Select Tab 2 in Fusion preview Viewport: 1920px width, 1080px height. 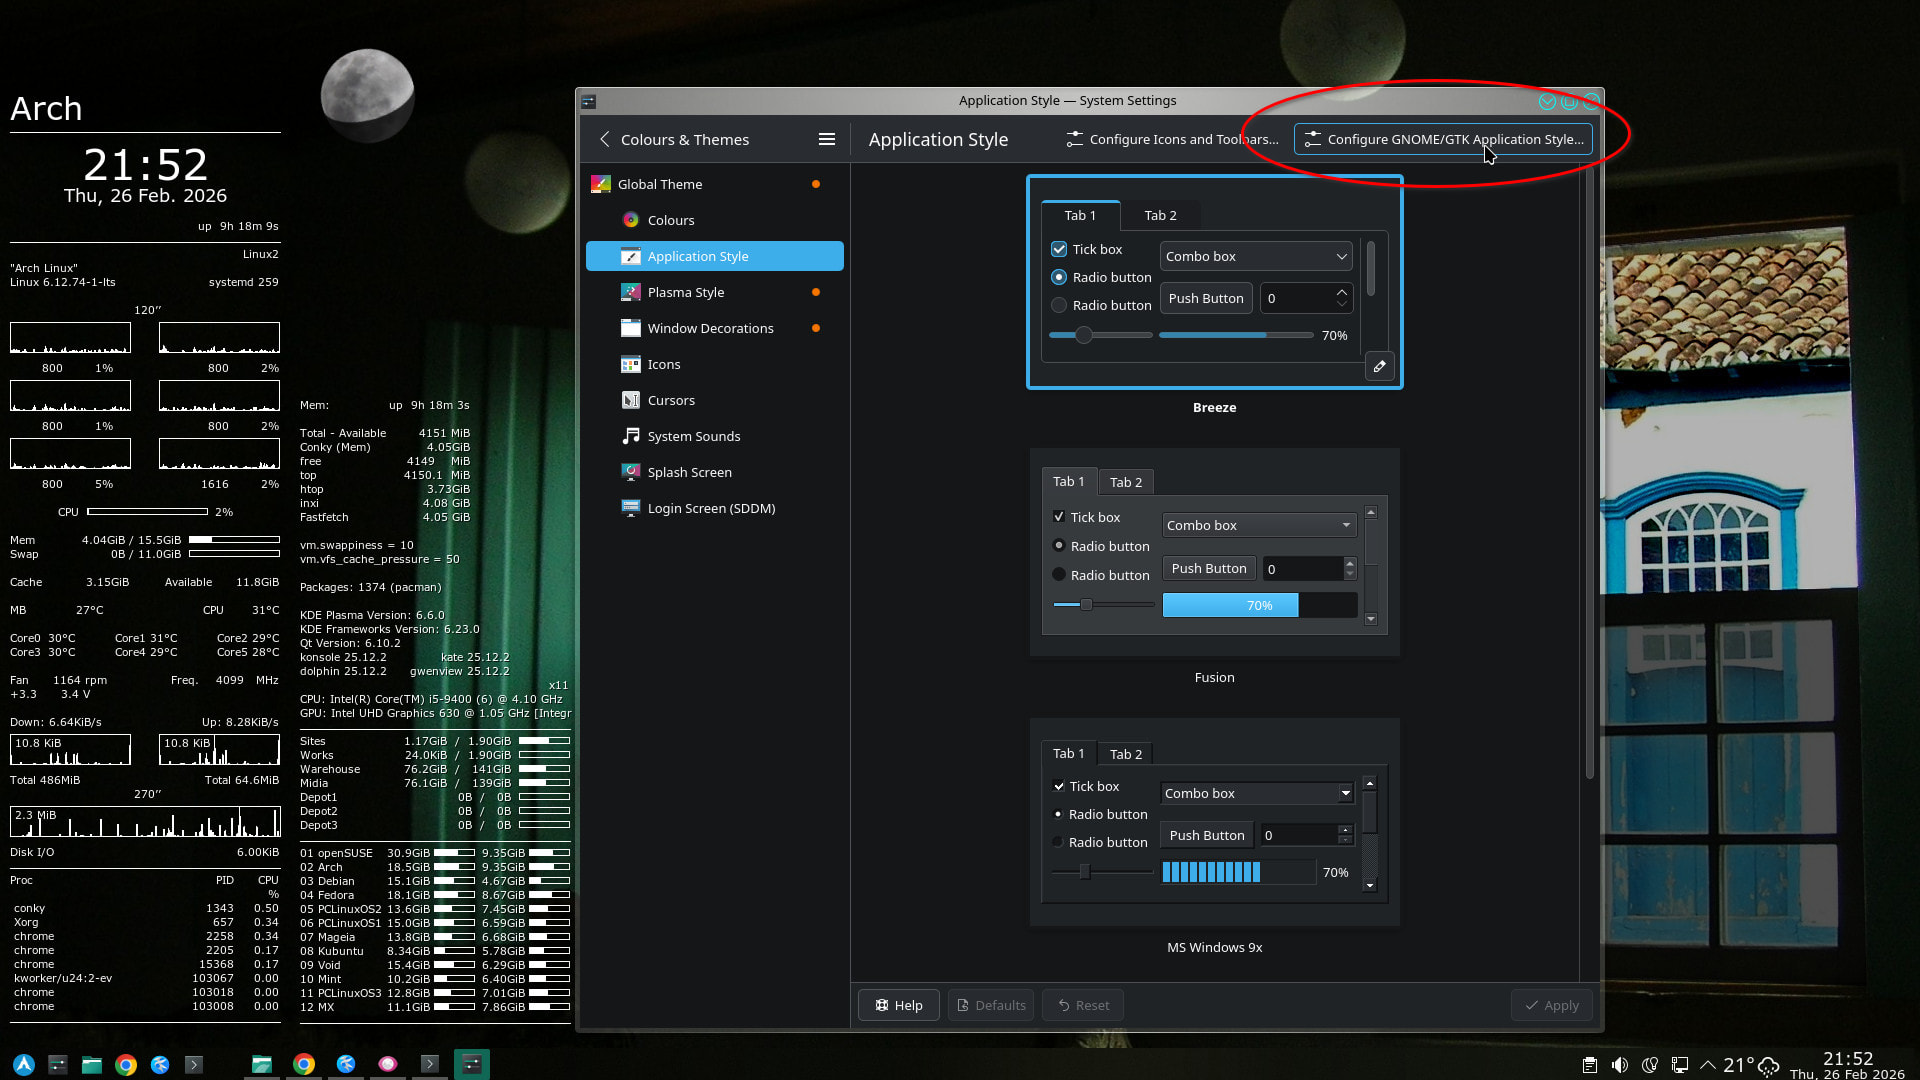[1125, 482]
